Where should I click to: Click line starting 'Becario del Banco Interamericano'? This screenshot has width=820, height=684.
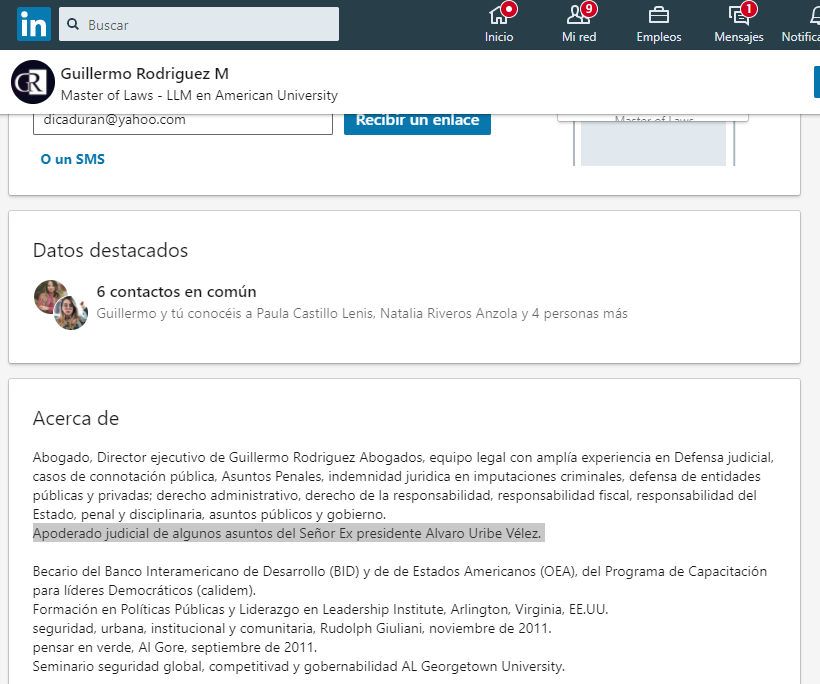[400, 571]
